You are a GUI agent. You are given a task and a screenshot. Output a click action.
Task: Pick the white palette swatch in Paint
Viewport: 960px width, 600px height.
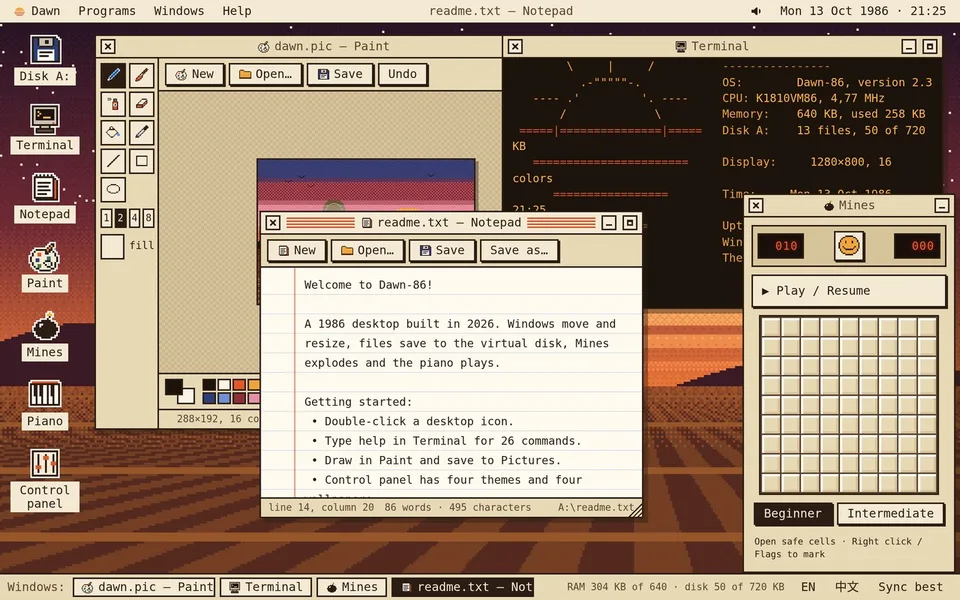click(x=224, y=384)
